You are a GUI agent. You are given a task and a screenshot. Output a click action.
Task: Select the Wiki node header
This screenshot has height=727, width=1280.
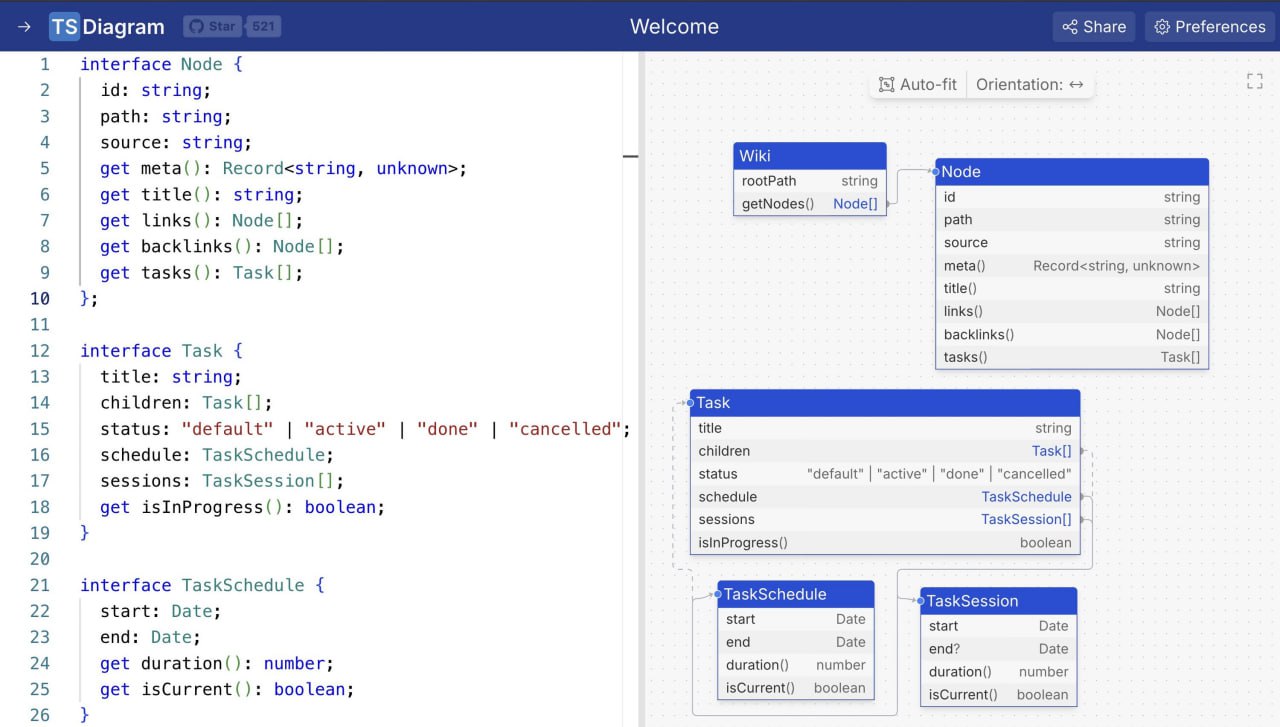coord(809,156)
